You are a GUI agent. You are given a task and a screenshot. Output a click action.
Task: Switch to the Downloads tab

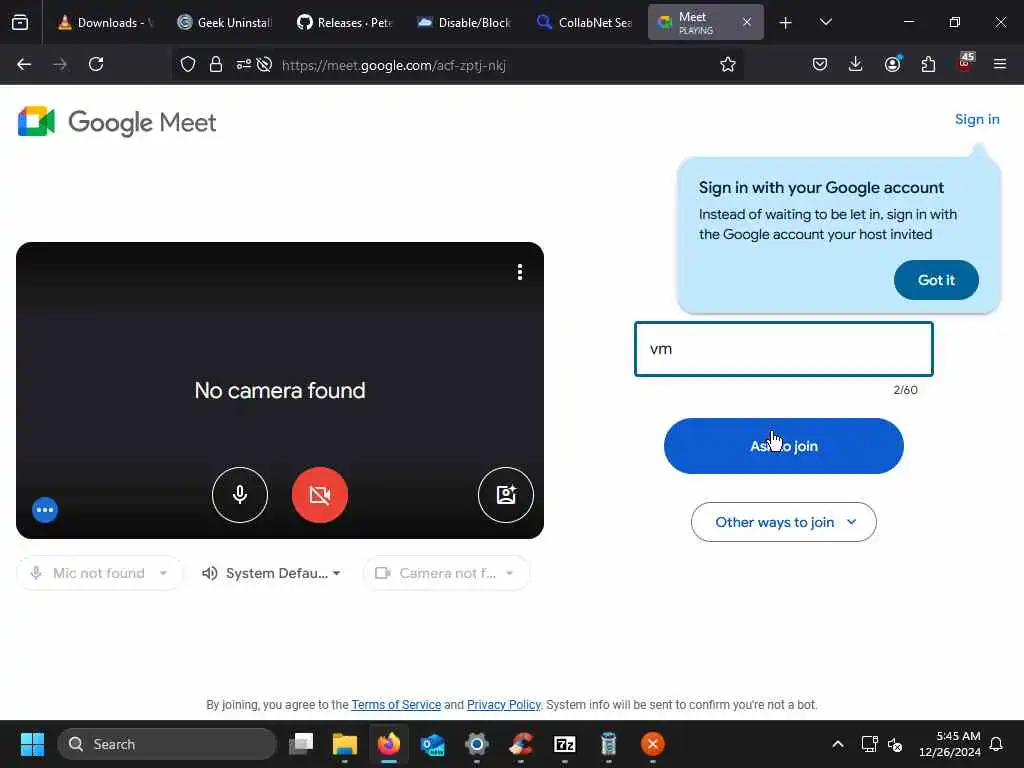[104, 22]
